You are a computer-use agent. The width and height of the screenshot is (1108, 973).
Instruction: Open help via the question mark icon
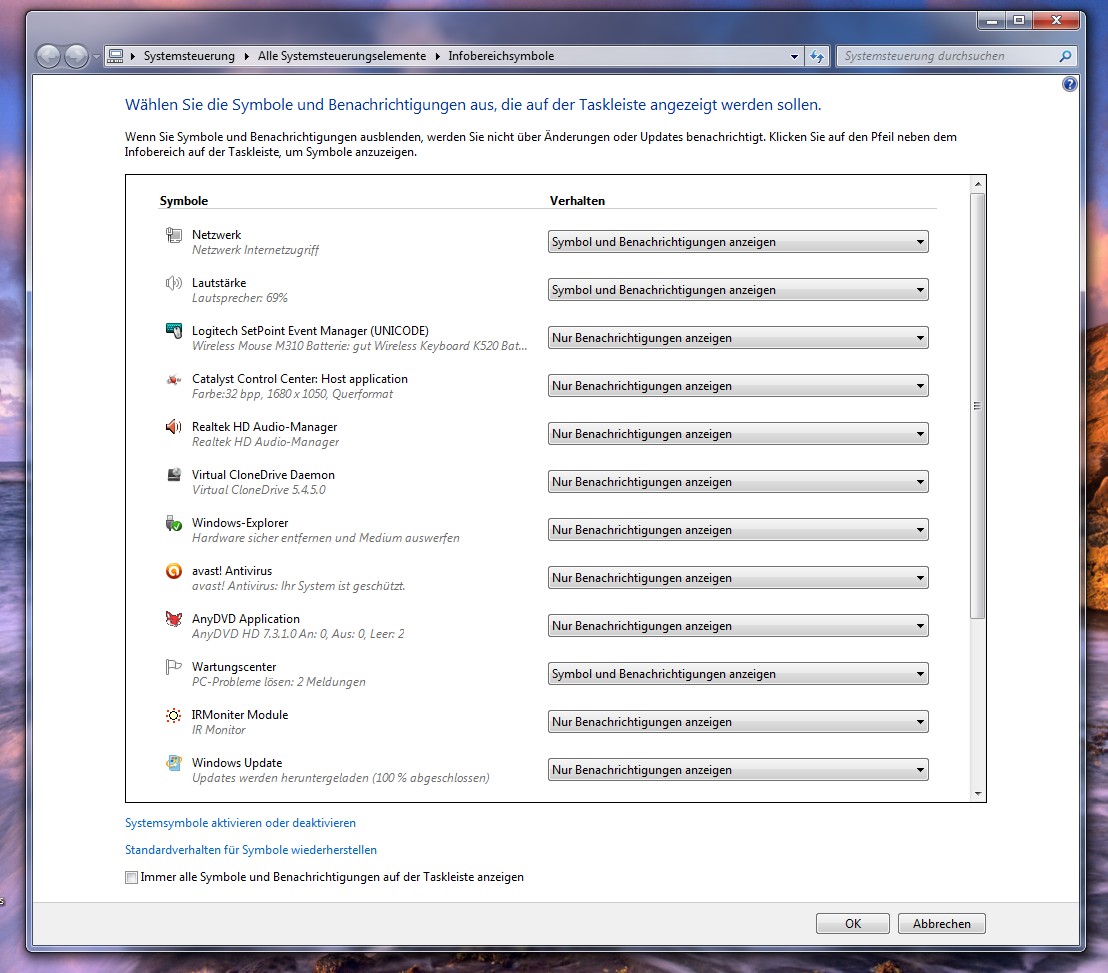[1069, 84]
